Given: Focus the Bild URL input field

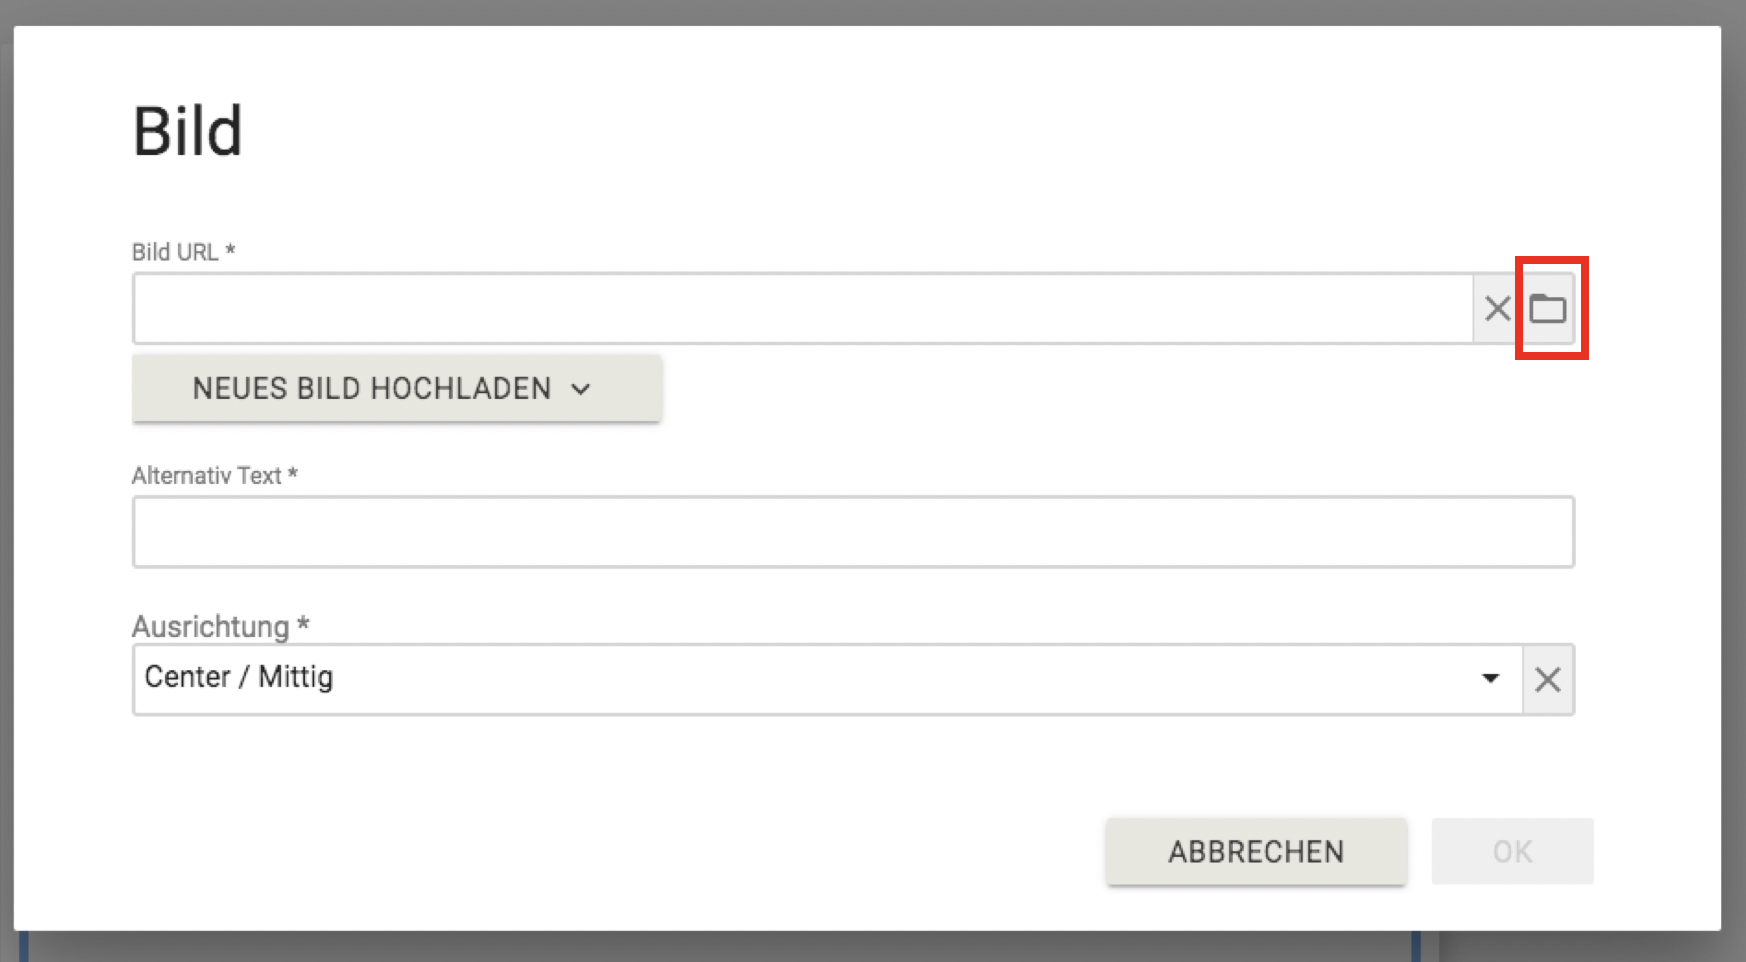Looking at the screenshot, I should 802,308.
